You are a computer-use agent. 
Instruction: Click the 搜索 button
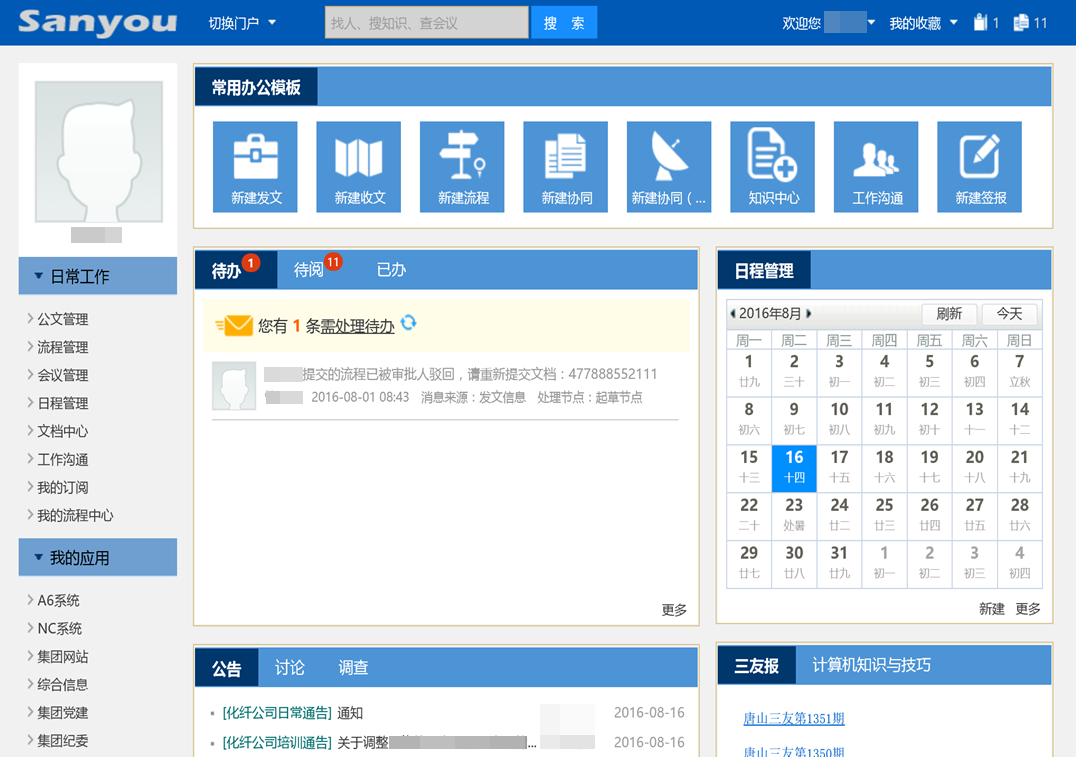(564, 23)
